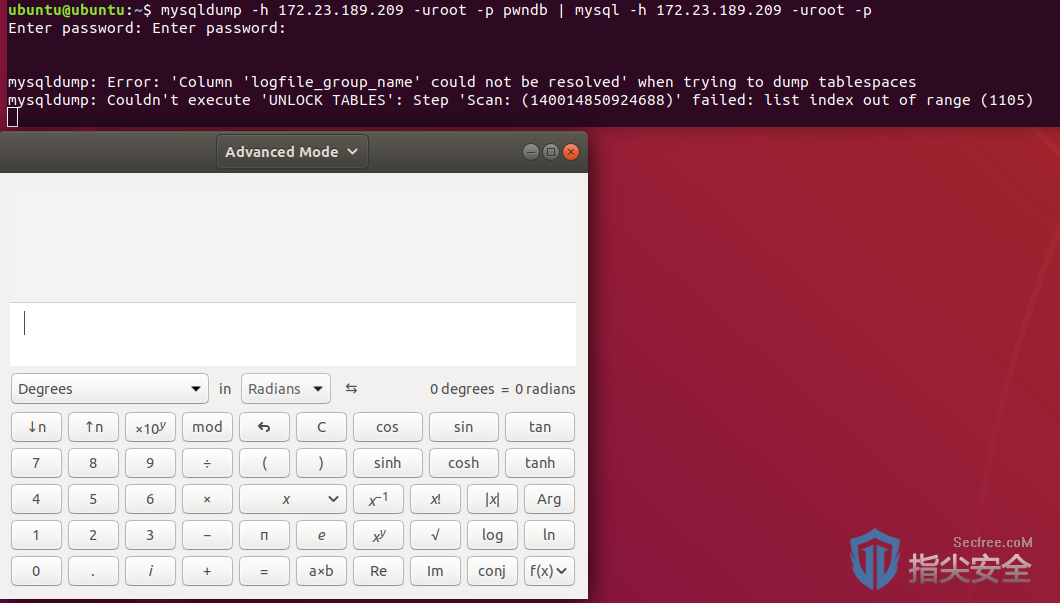Click the calculator history display area
1060x603 pixels.
[x=293, y=241]
